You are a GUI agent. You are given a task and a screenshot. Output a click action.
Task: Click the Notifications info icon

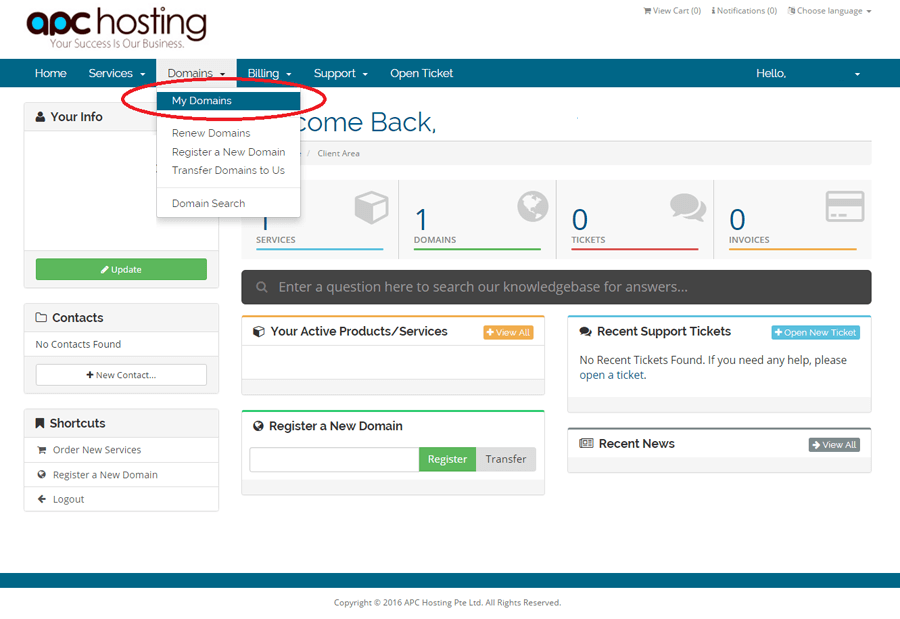pyautogui.click(x=713, y=11)
